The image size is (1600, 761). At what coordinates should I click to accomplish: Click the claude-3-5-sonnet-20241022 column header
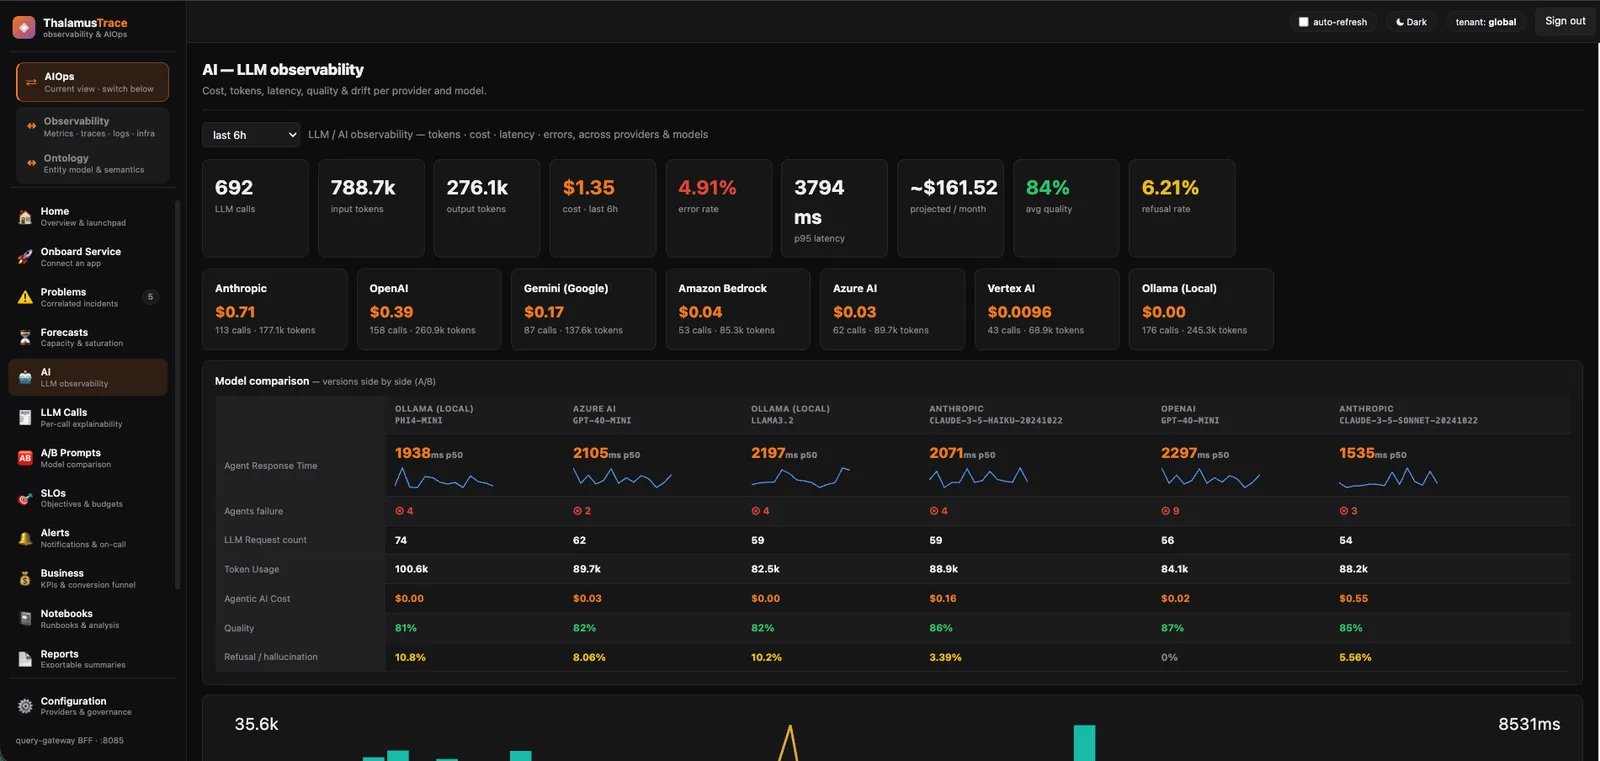coord(1408,415)
